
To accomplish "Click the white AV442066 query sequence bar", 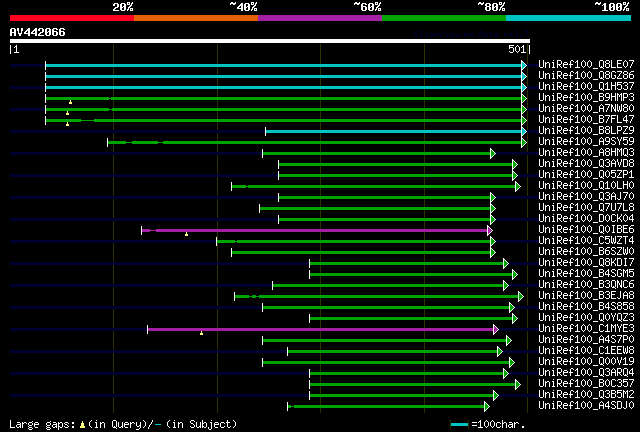I will point(270,41).
